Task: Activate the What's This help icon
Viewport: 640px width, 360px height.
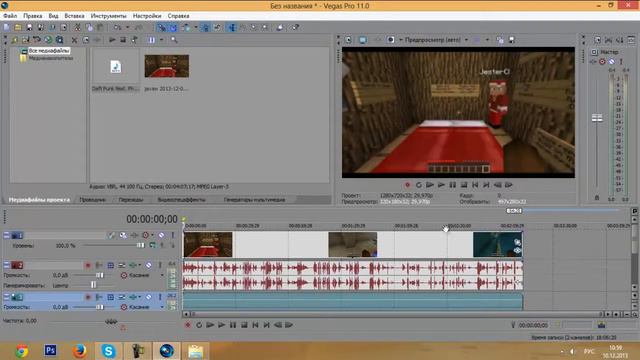Action: click(295, 27)
